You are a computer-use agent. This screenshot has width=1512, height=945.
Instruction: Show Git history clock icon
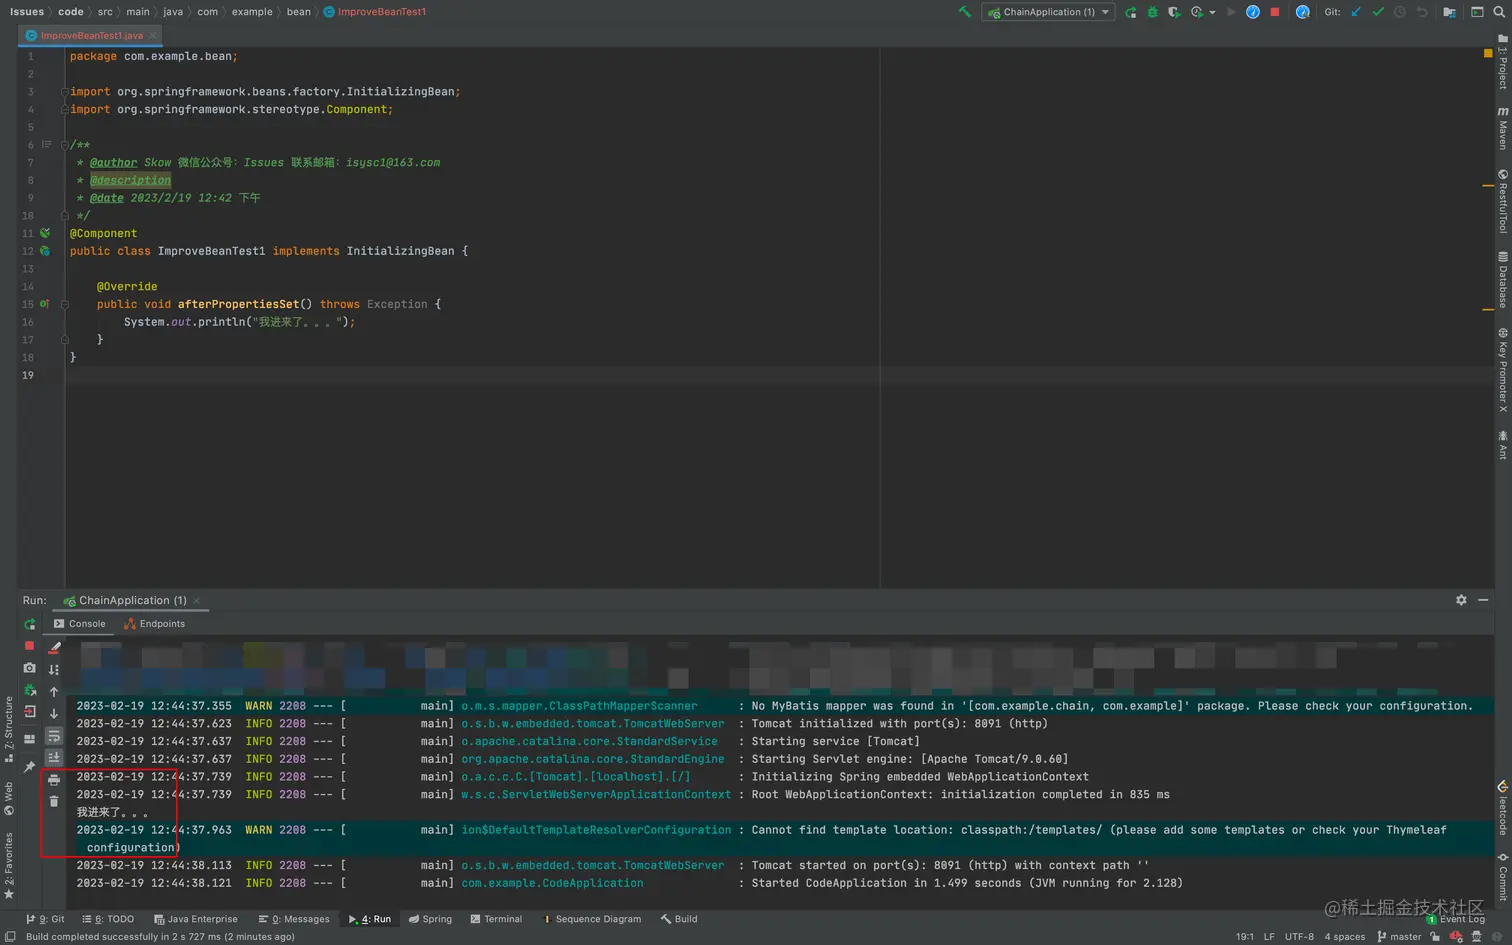[x=1400, y=12]
